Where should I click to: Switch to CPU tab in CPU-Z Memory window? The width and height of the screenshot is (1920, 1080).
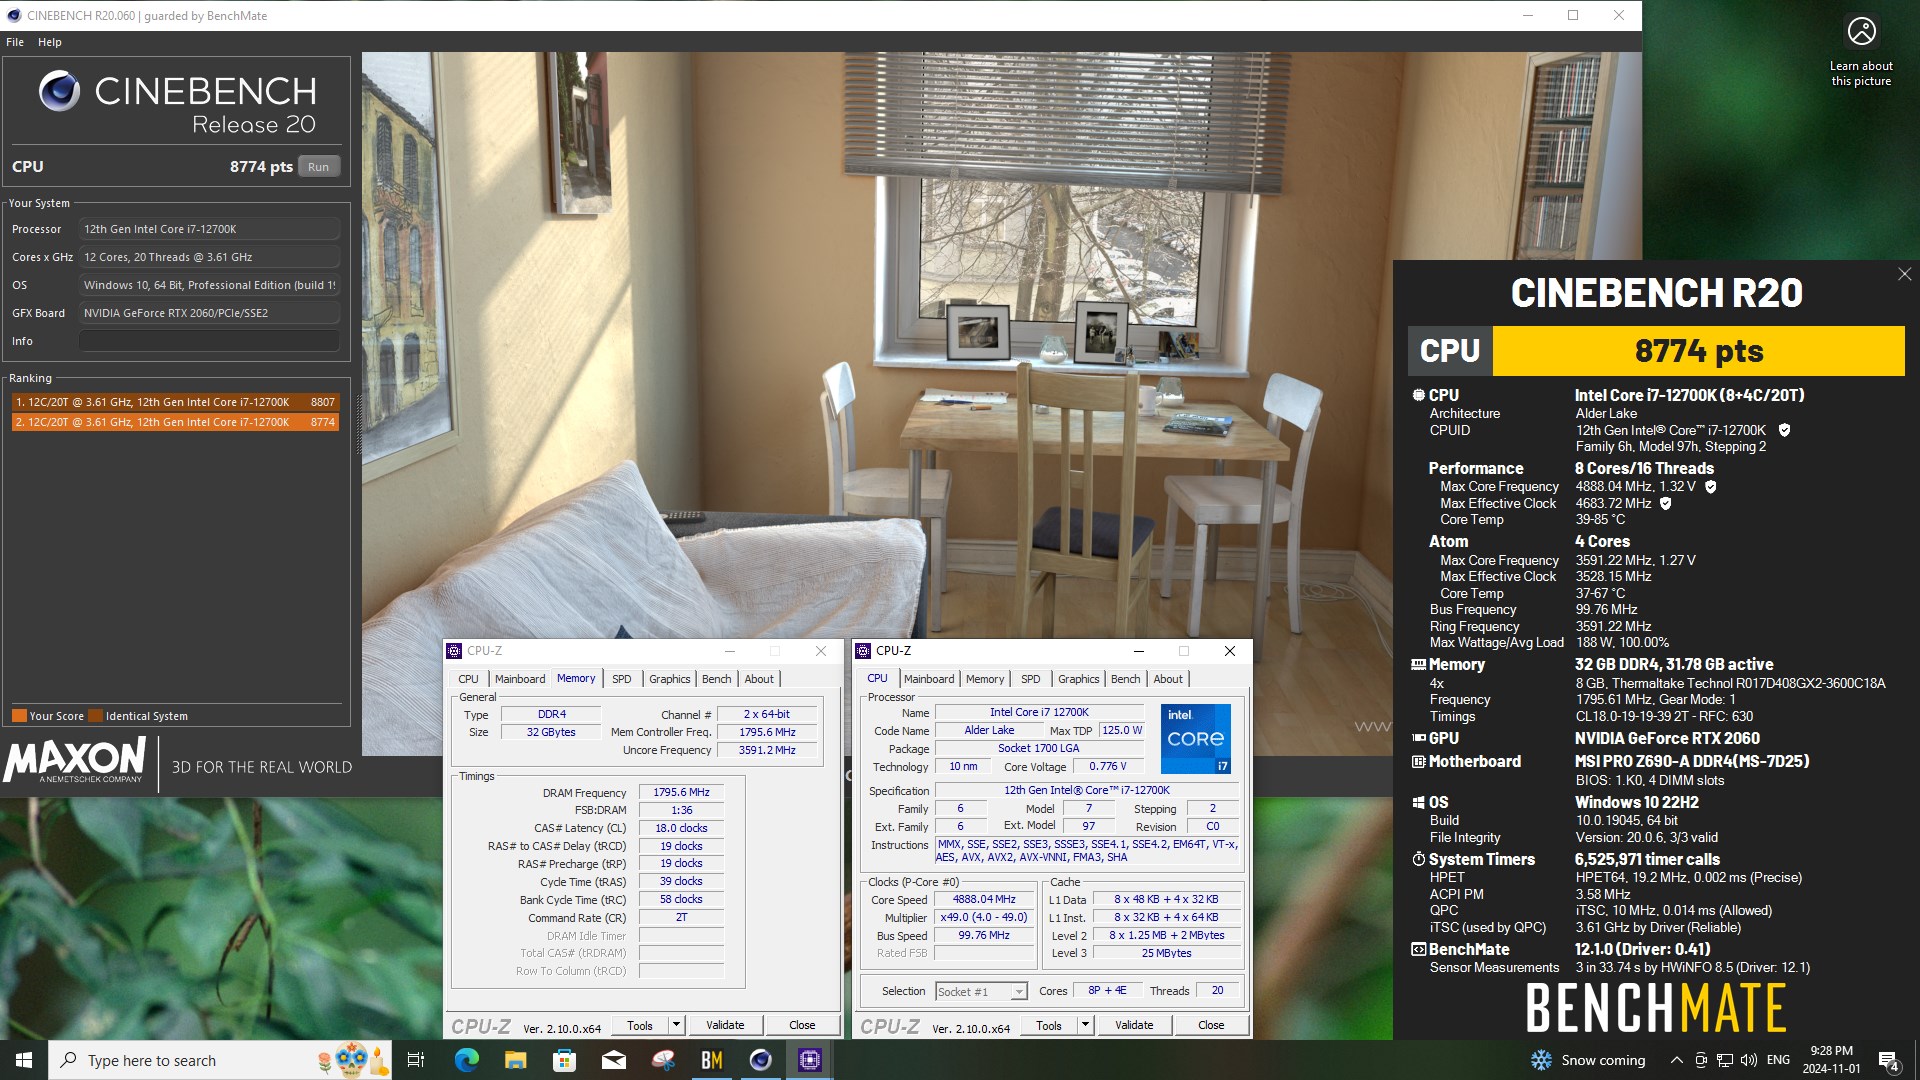[468, 679]
